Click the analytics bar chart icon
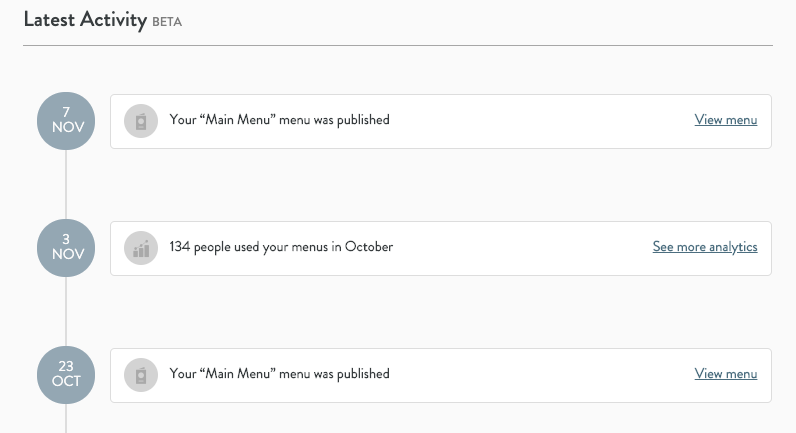This screenshot has width=796, height=433. coord(141,248)
